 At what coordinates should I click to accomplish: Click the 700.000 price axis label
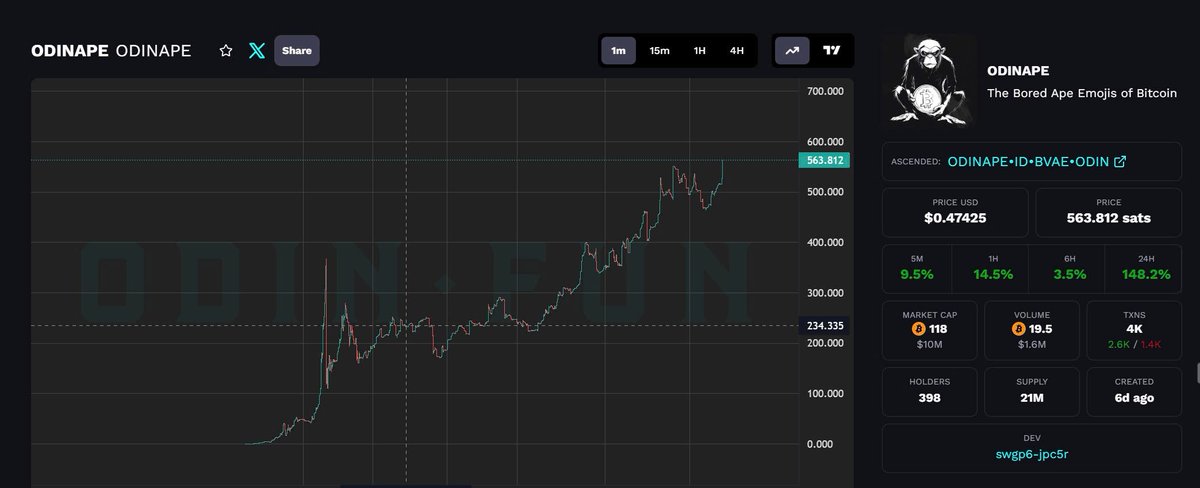point(825,91)
